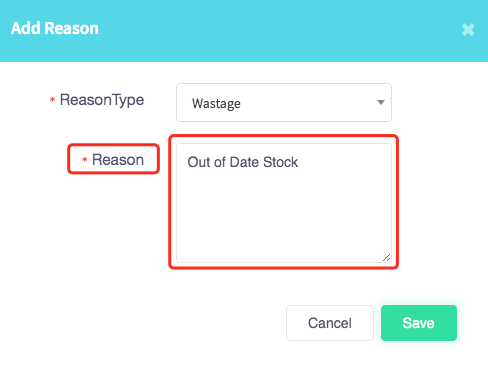488x378 pixels.
Task: Click the word Out in the Reason text
Action: (x=199, y=162)
